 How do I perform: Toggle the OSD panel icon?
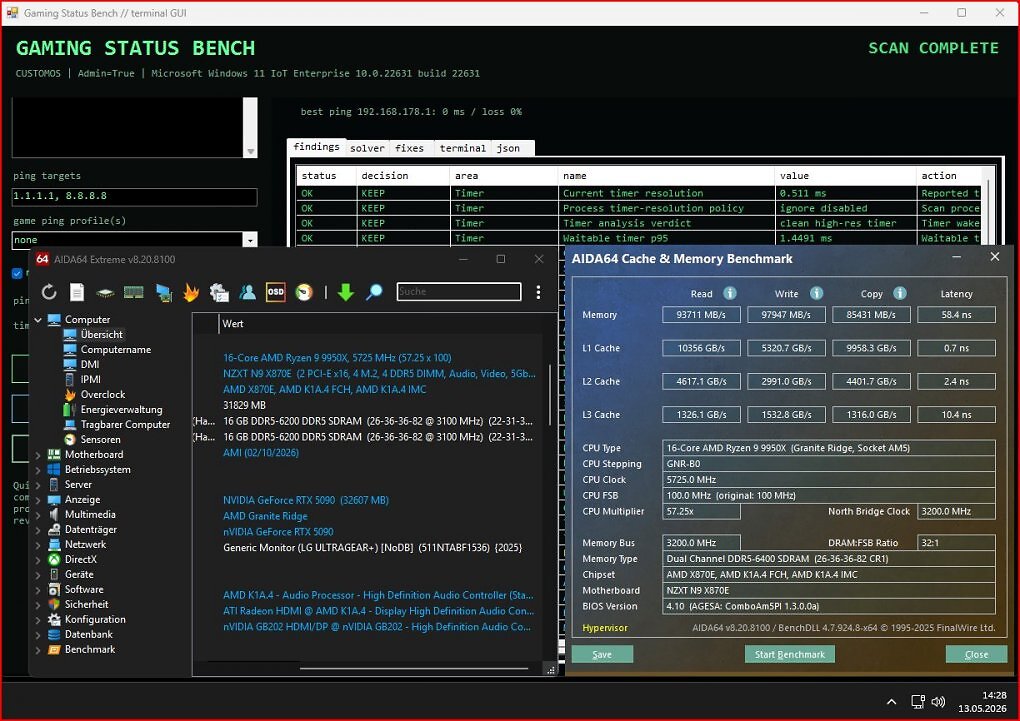pyautogui.click(x=276, y=292)
